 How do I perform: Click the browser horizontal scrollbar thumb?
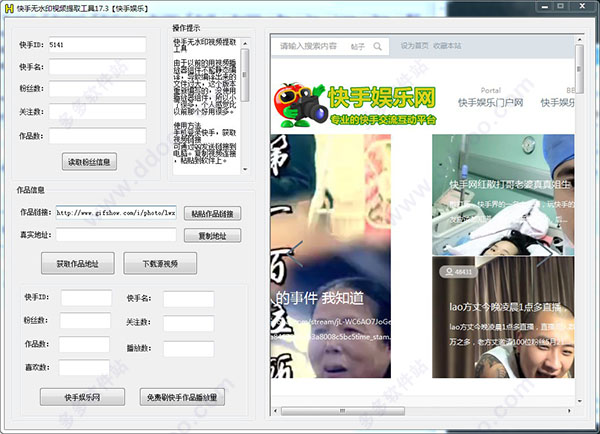343,411
